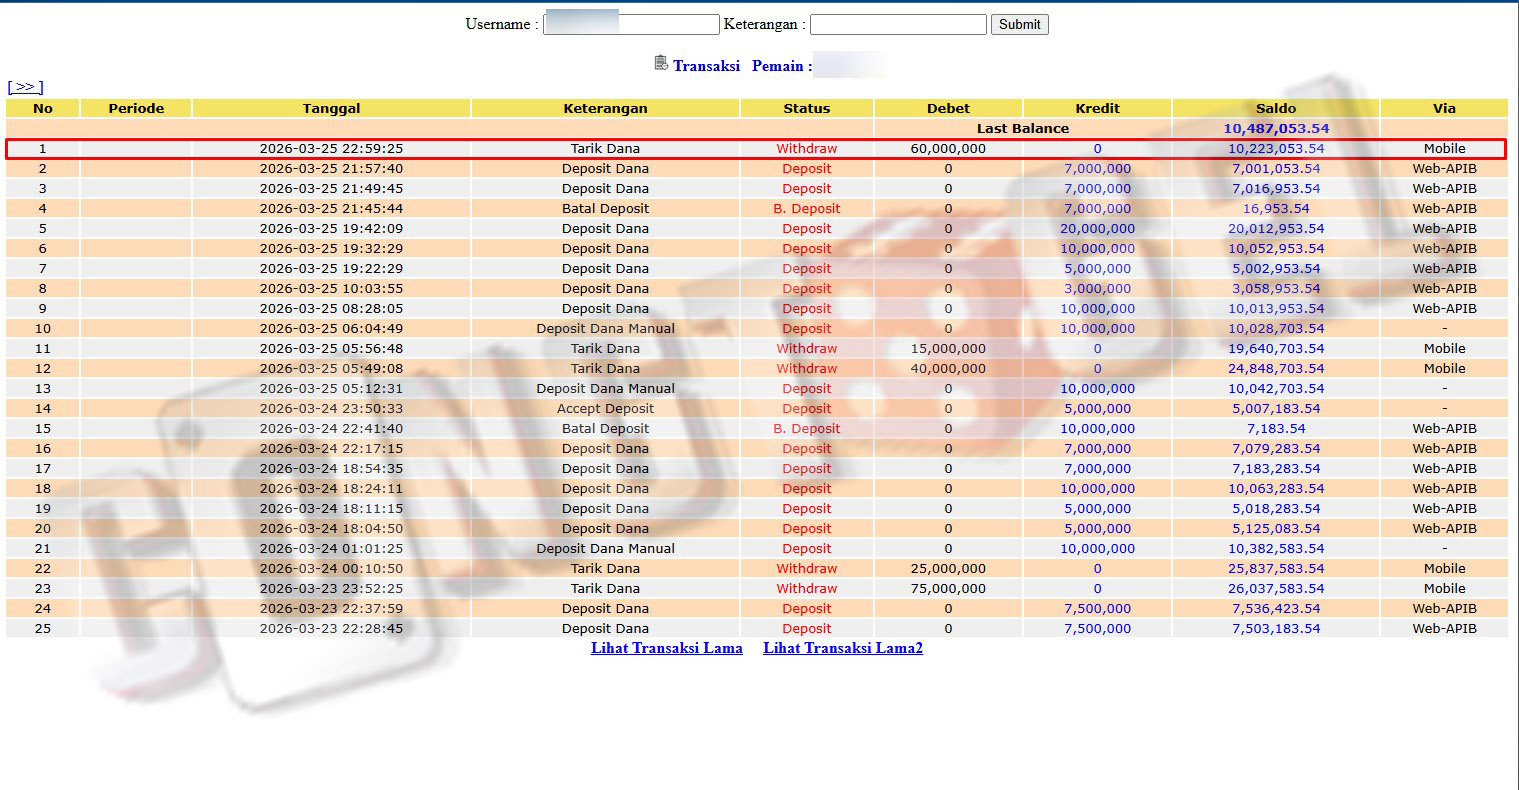Click the Transaksi clipboard icon
This screenshot has width=1519, height=790.
661,63
